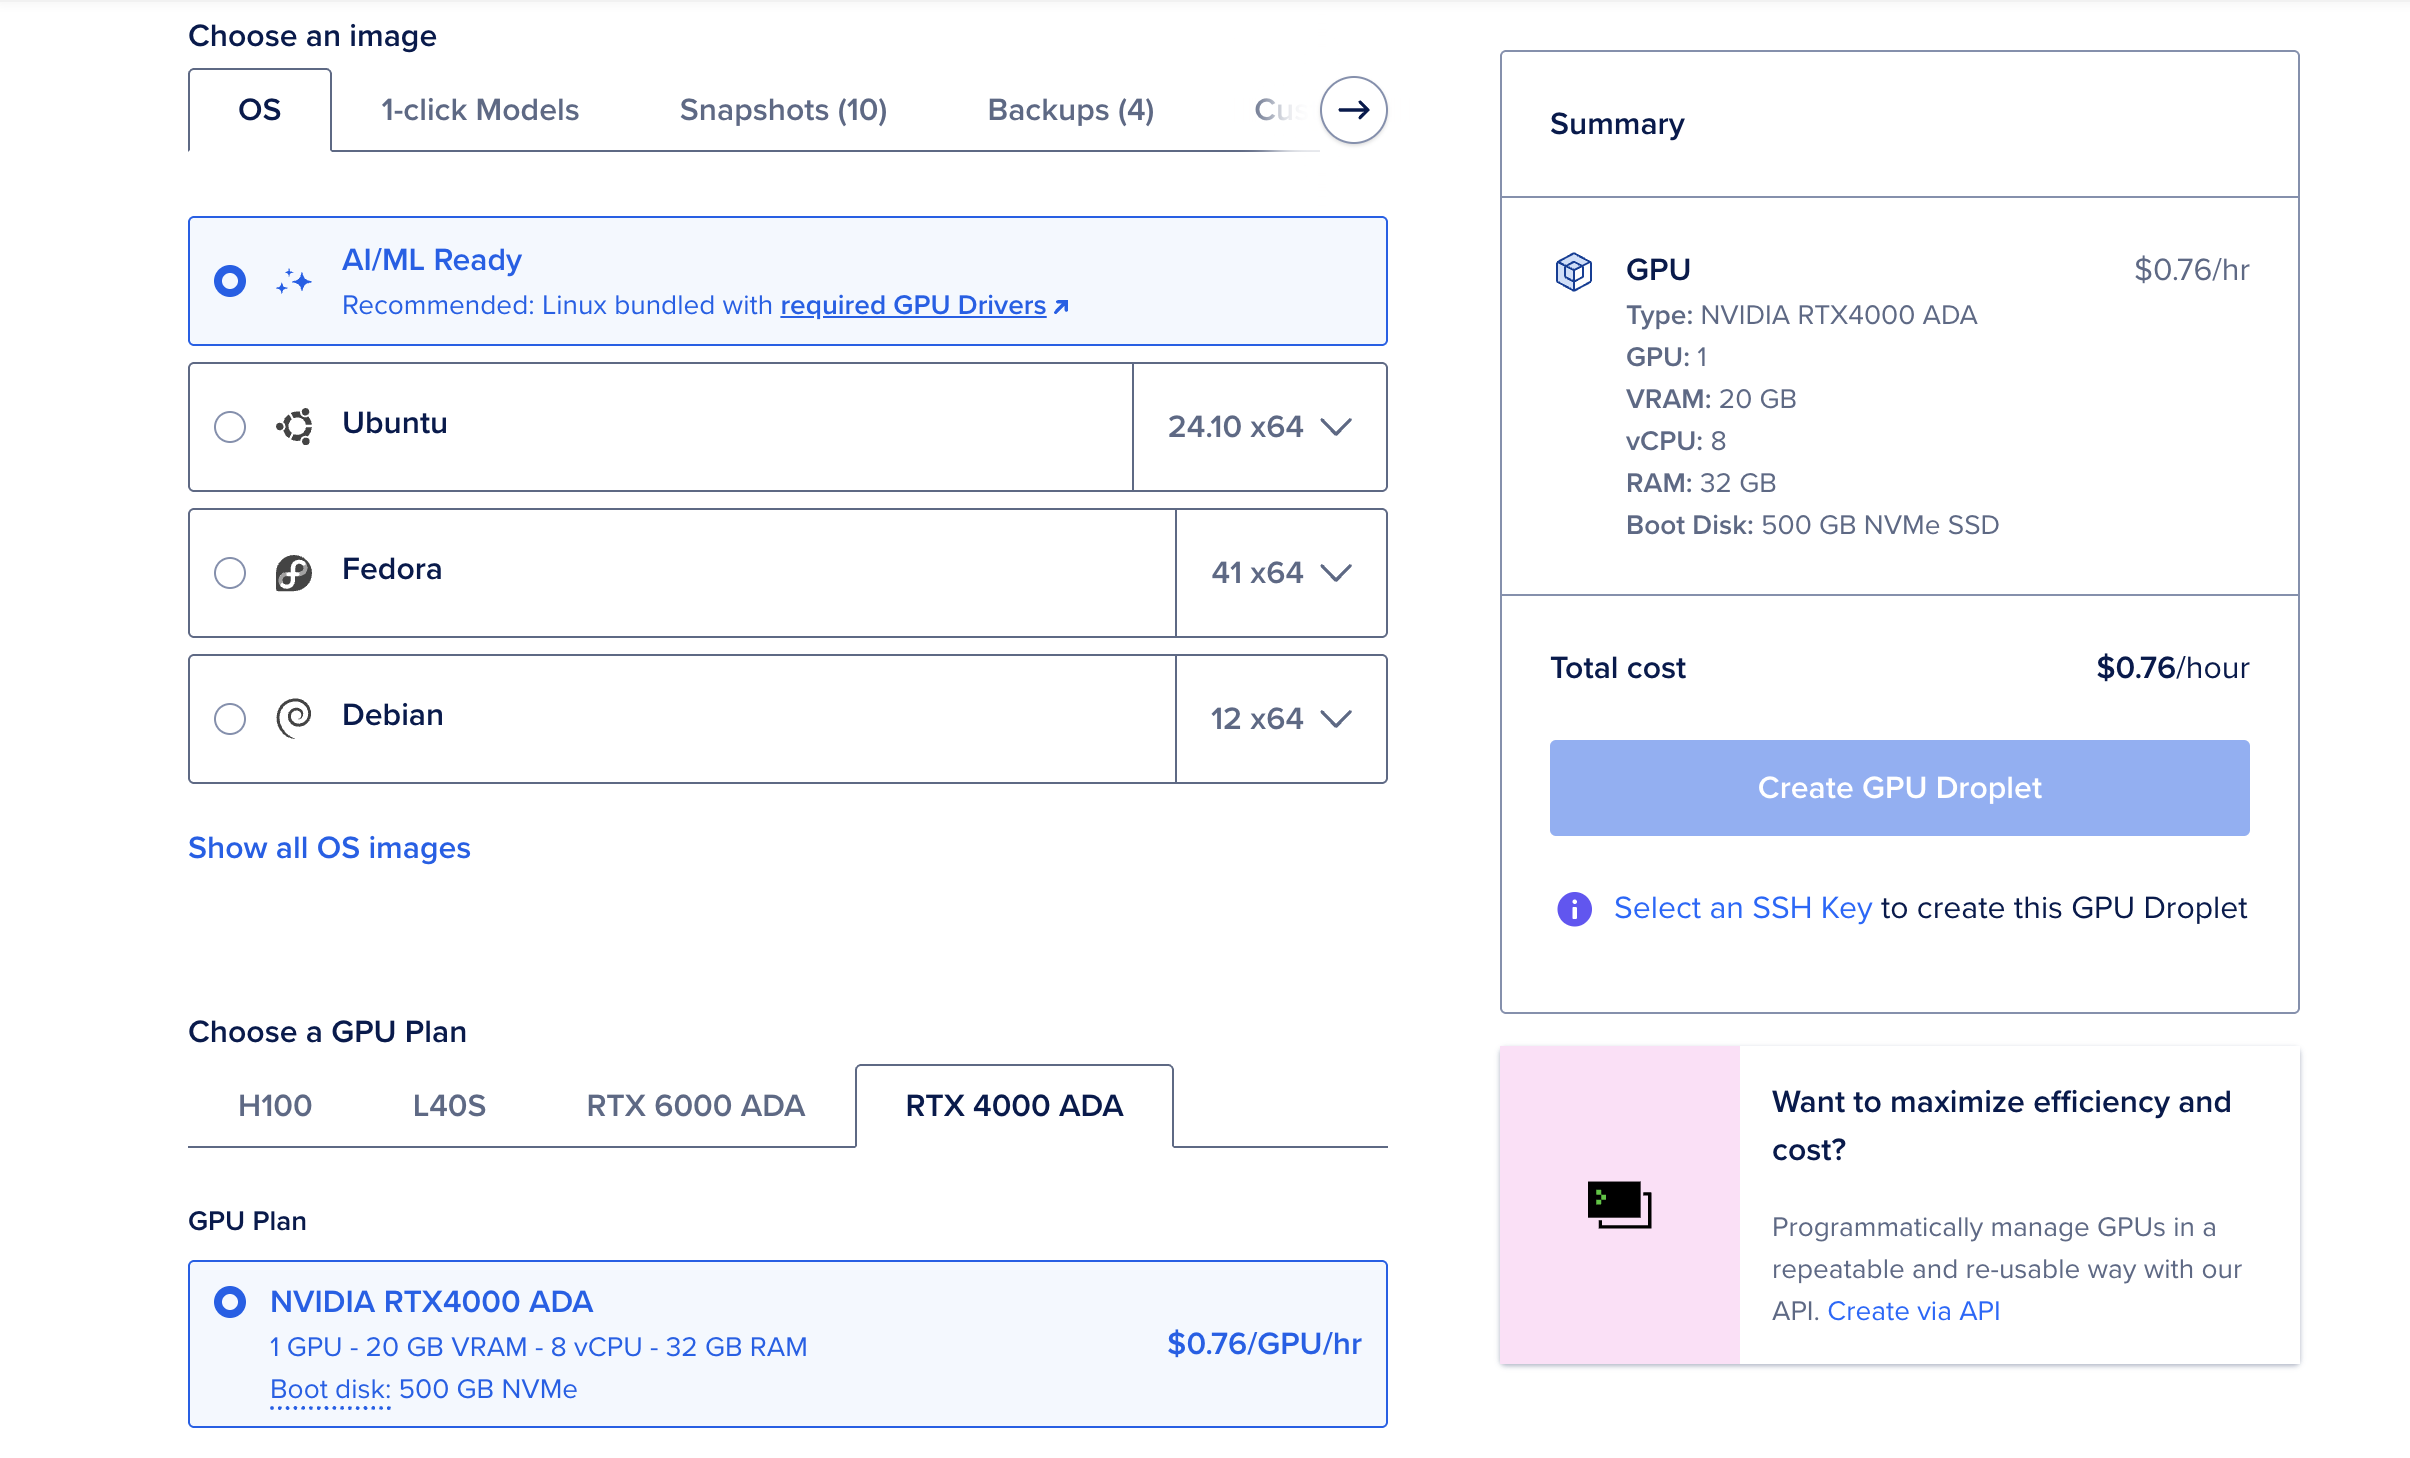This screenshot has height=1458, width=2410.
Task: Open the Ubuntu 24.10 x64 version dropdown
Action: (x=1260, y=427)
